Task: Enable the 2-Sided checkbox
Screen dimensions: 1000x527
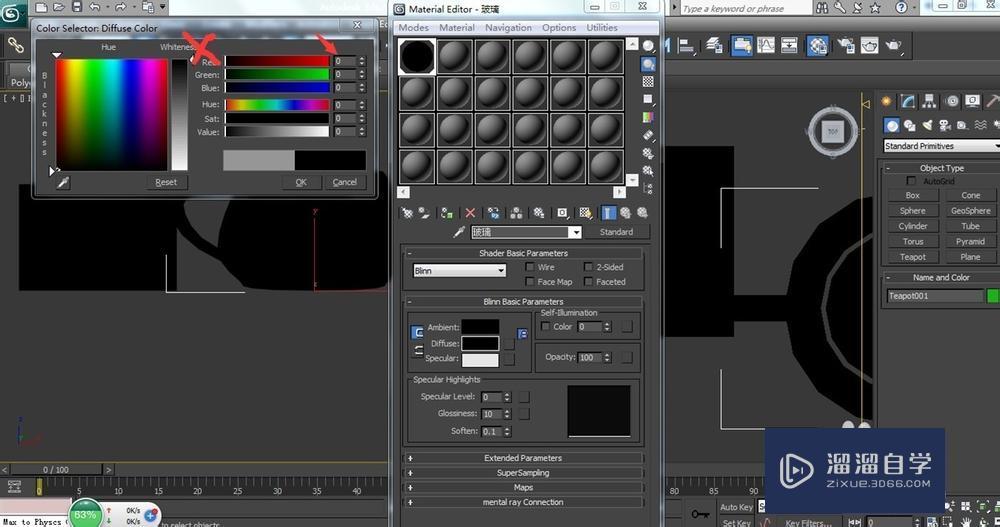Action: tap(588, 268)
